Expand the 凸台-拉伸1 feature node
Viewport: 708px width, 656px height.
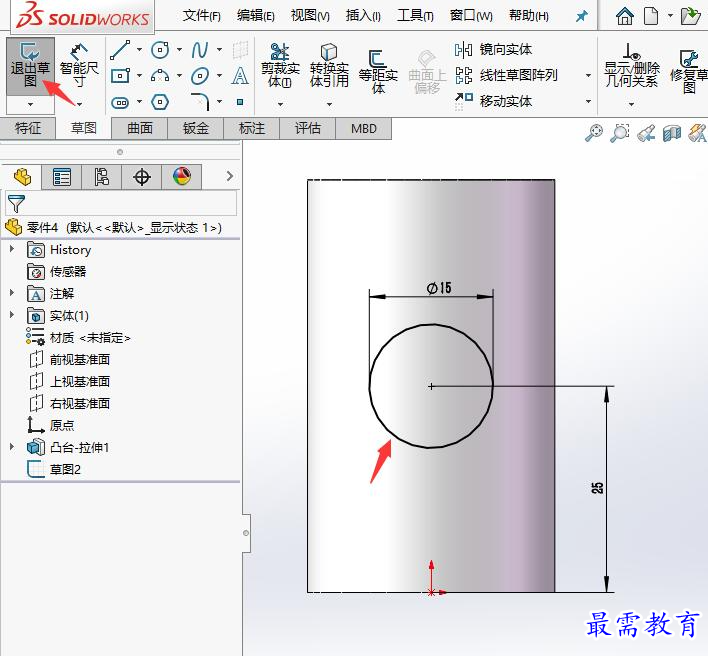click(12, 447)
